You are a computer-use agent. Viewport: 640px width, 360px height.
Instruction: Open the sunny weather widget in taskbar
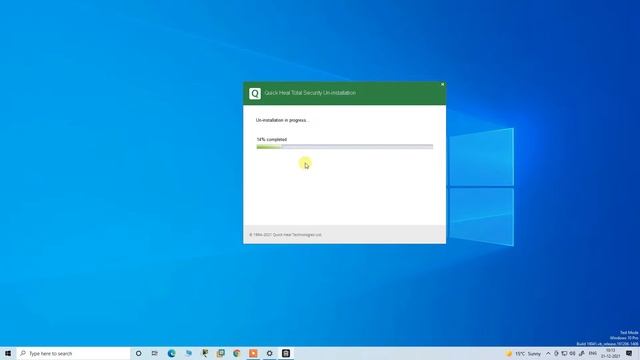coord(523,353)
